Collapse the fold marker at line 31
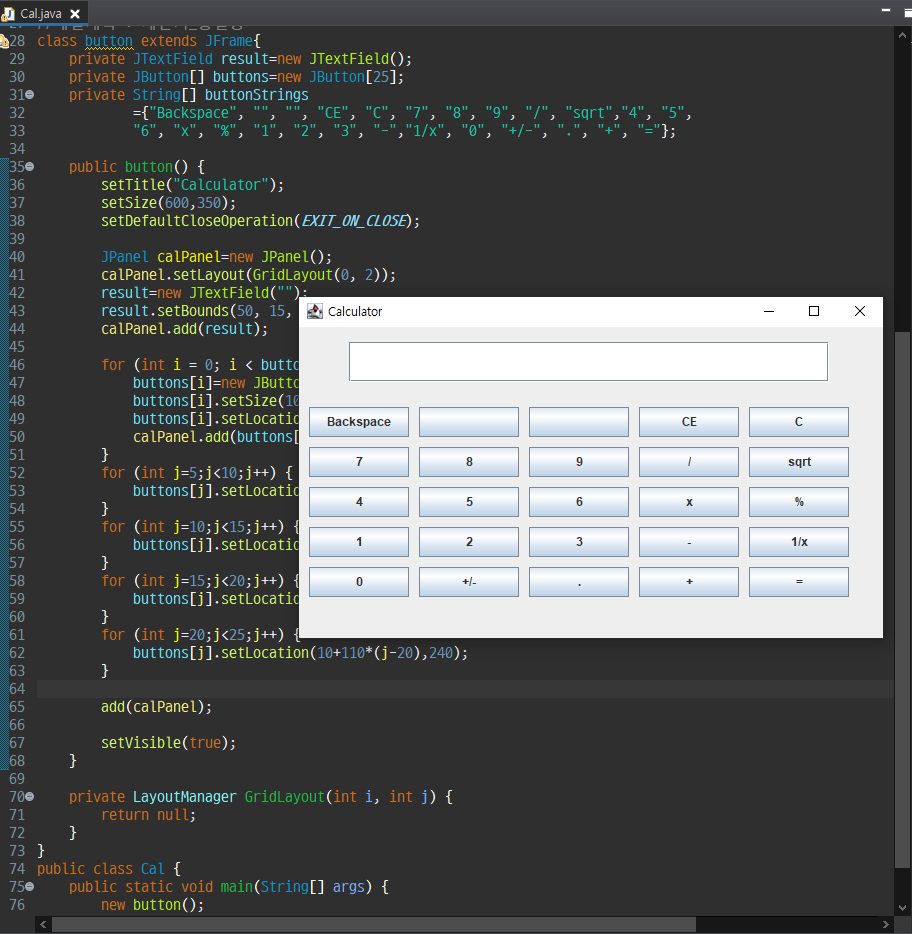 [x=30, y=95]
